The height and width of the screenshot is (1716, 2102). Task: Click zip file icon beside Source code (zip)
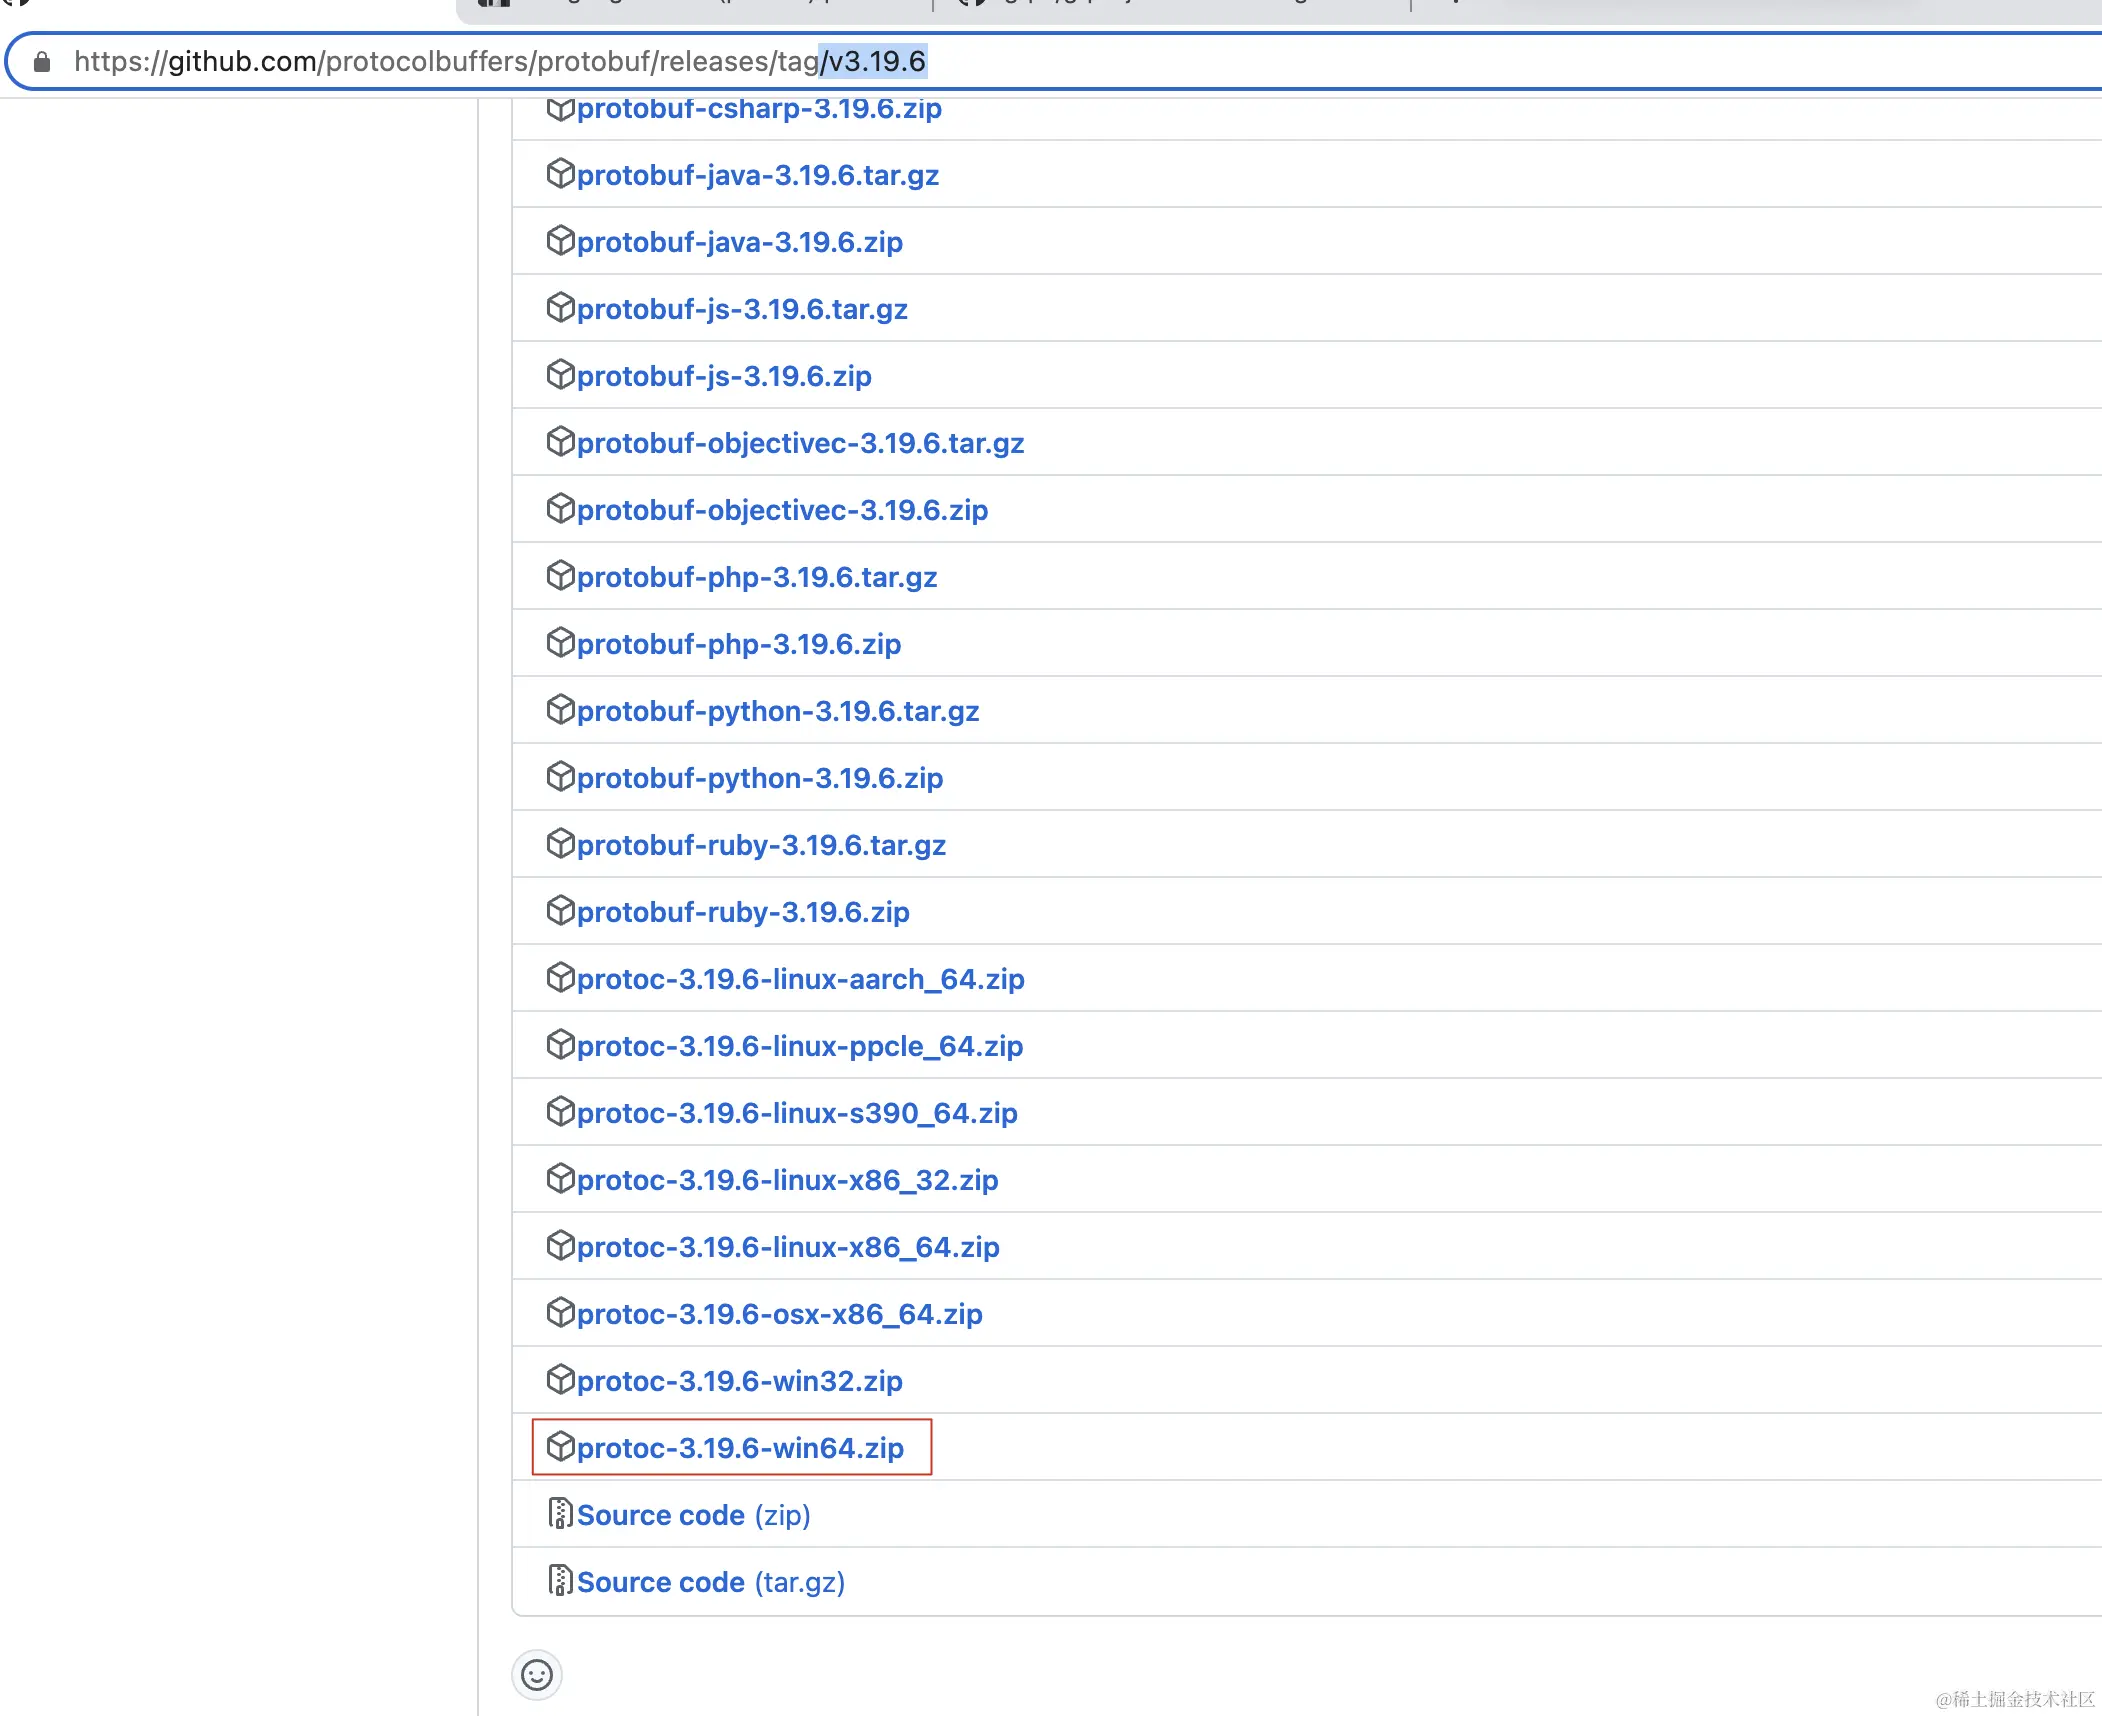point(560,1514)
